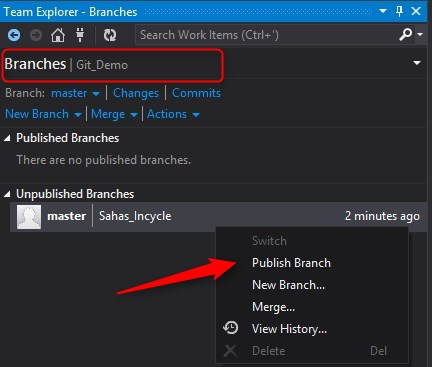Click the greyed Forward arrow icon

tap(36, 35)
